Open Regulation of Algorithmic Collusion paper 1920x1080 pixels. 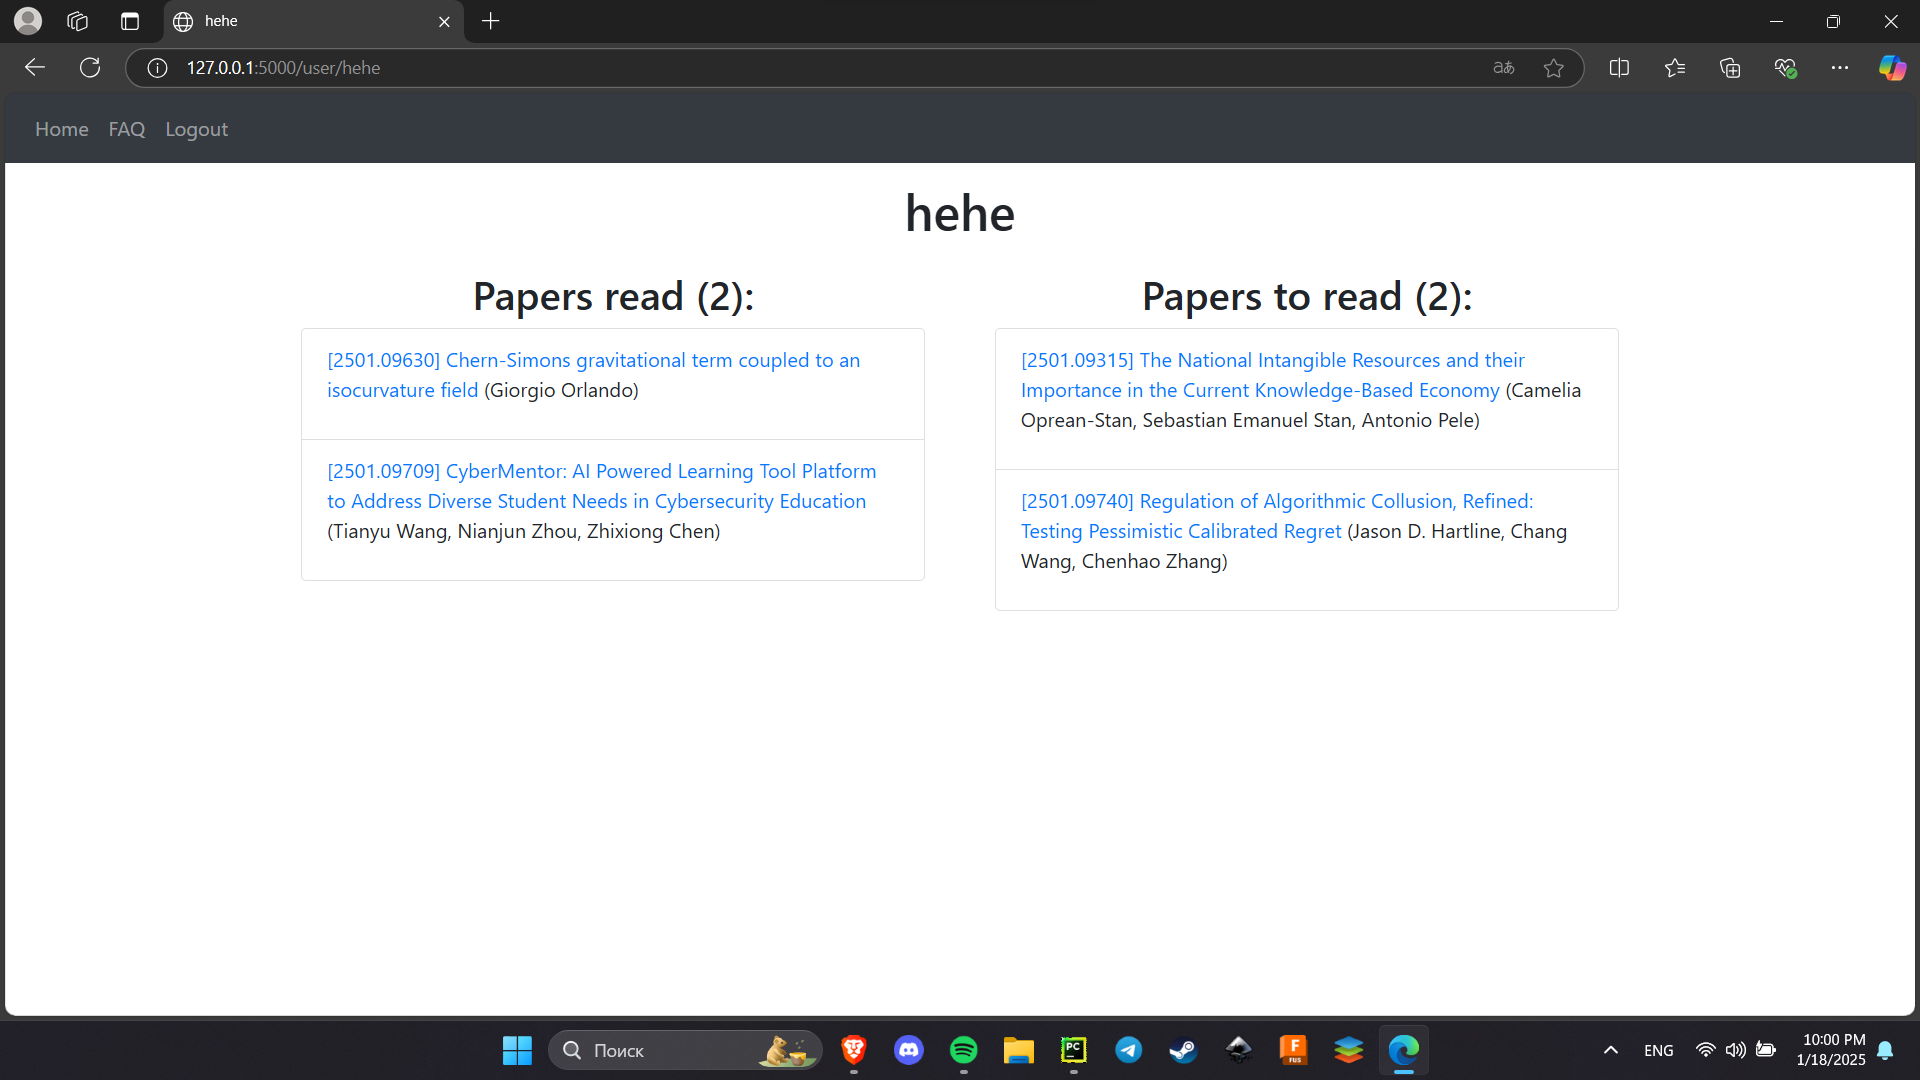(x=1276, y=501)
